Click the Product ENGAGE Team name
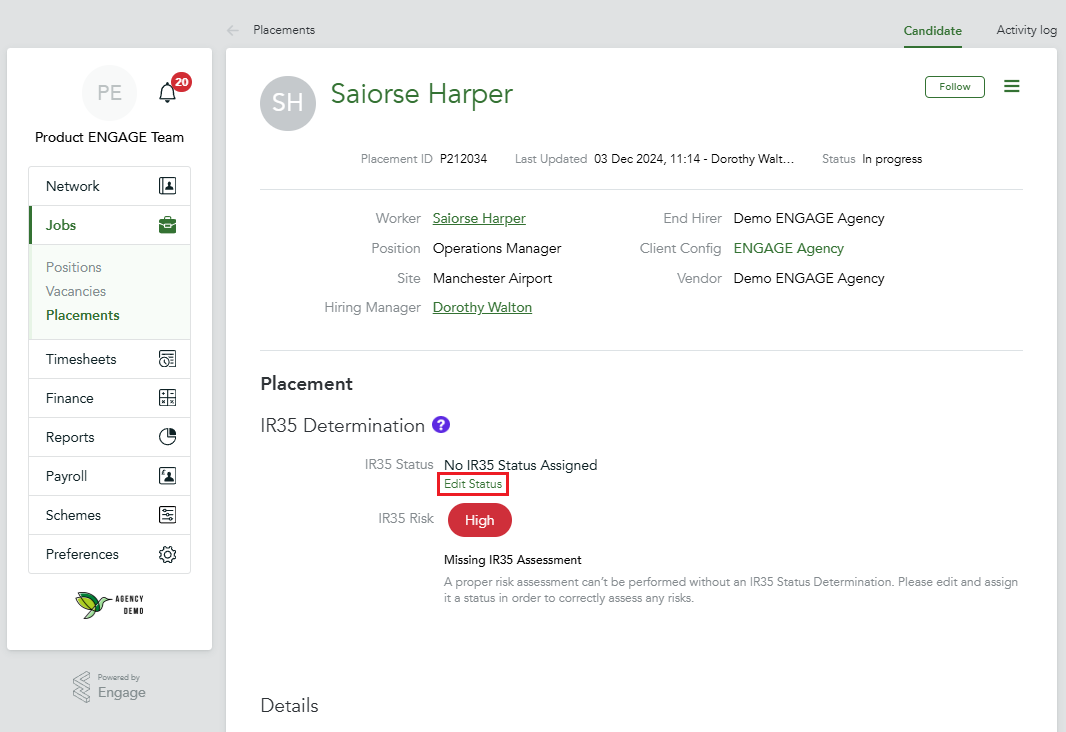1066x732 pixels. pos(109,137)
